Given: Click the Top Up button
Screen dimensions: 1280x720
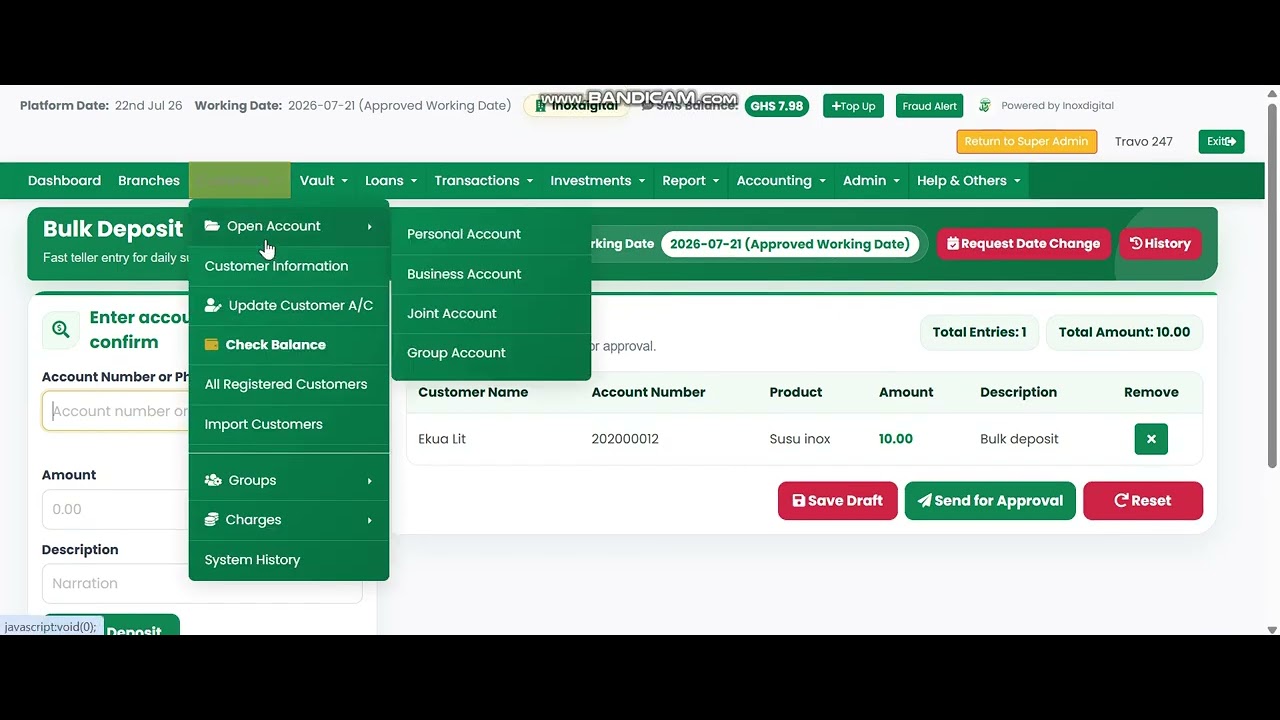Looking at the screenshot, I should point(853,106).
